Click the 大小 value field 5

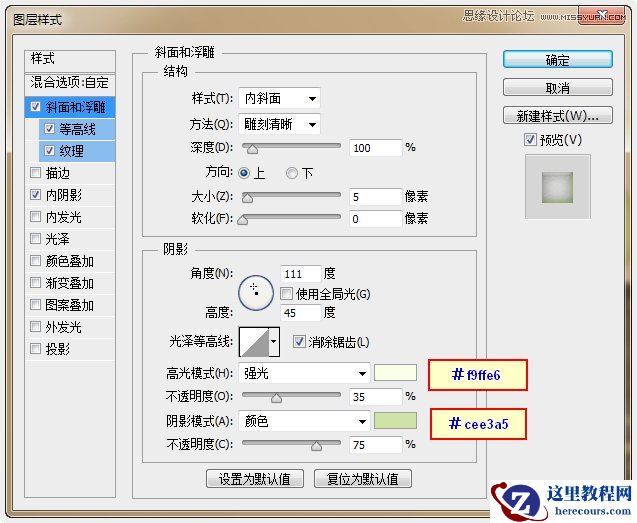pos(375,197)
